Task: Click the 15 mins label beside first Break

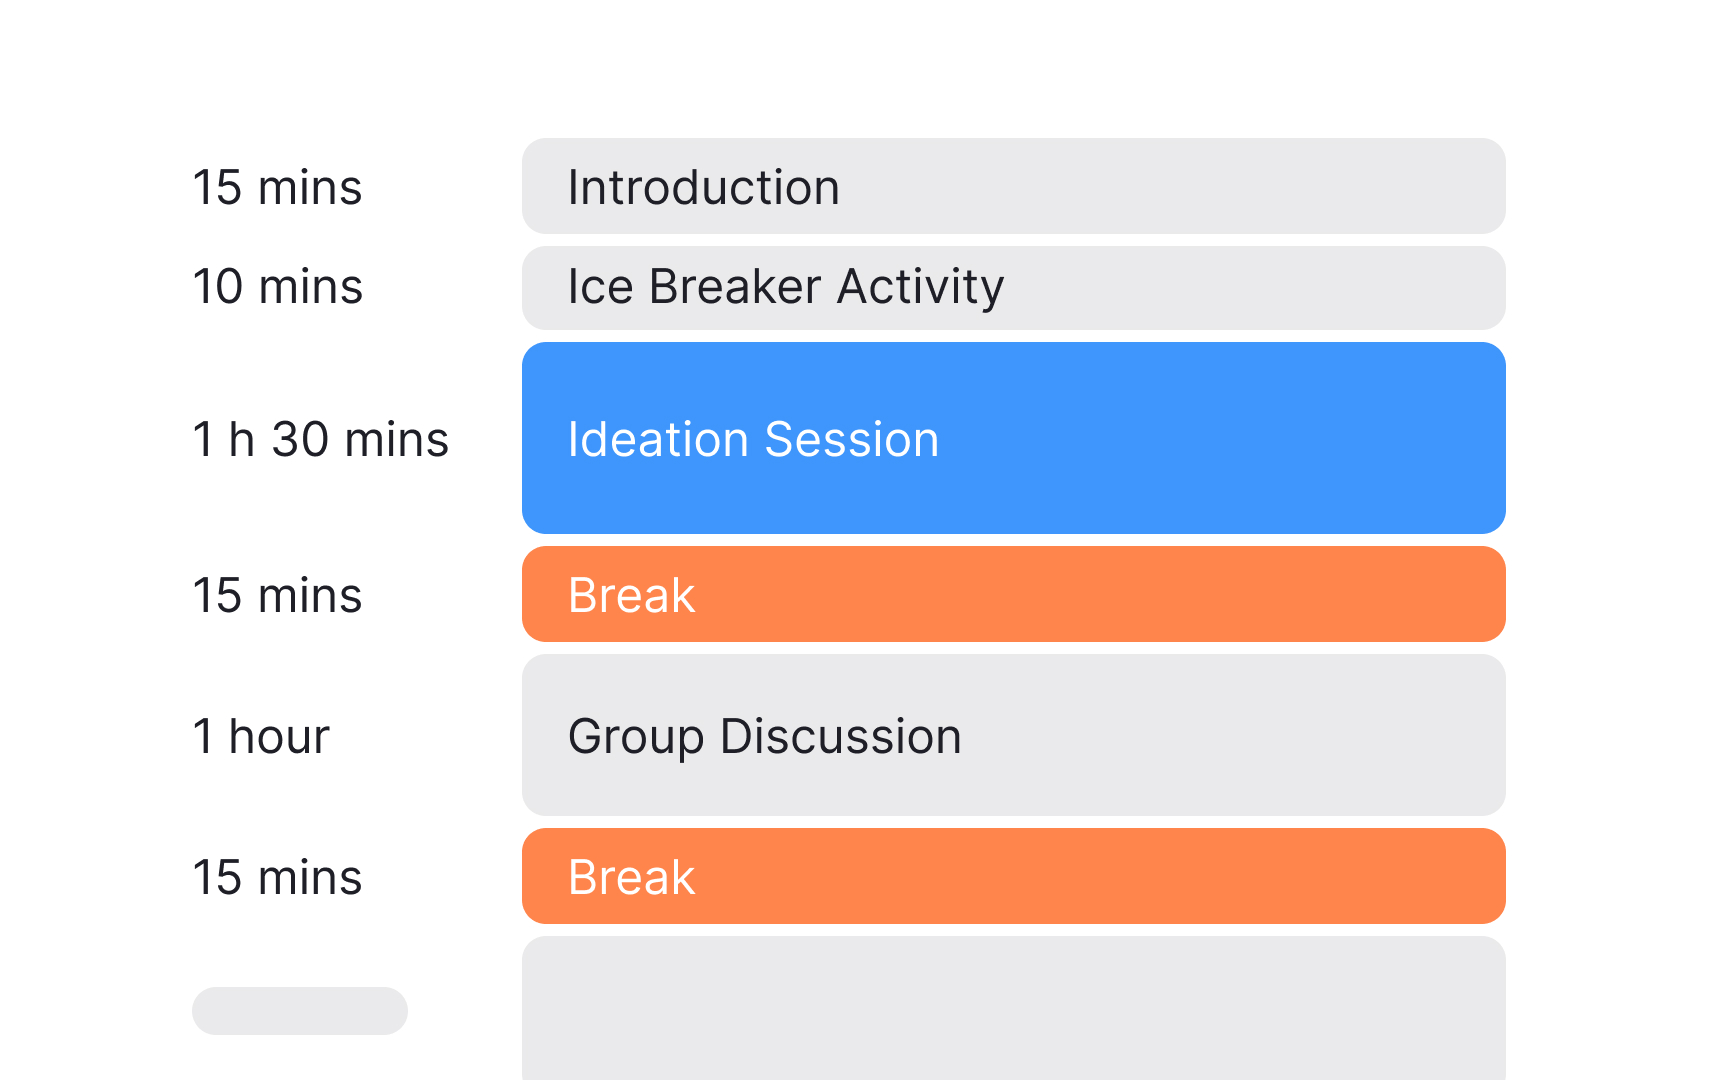Action: coord(277,594)
